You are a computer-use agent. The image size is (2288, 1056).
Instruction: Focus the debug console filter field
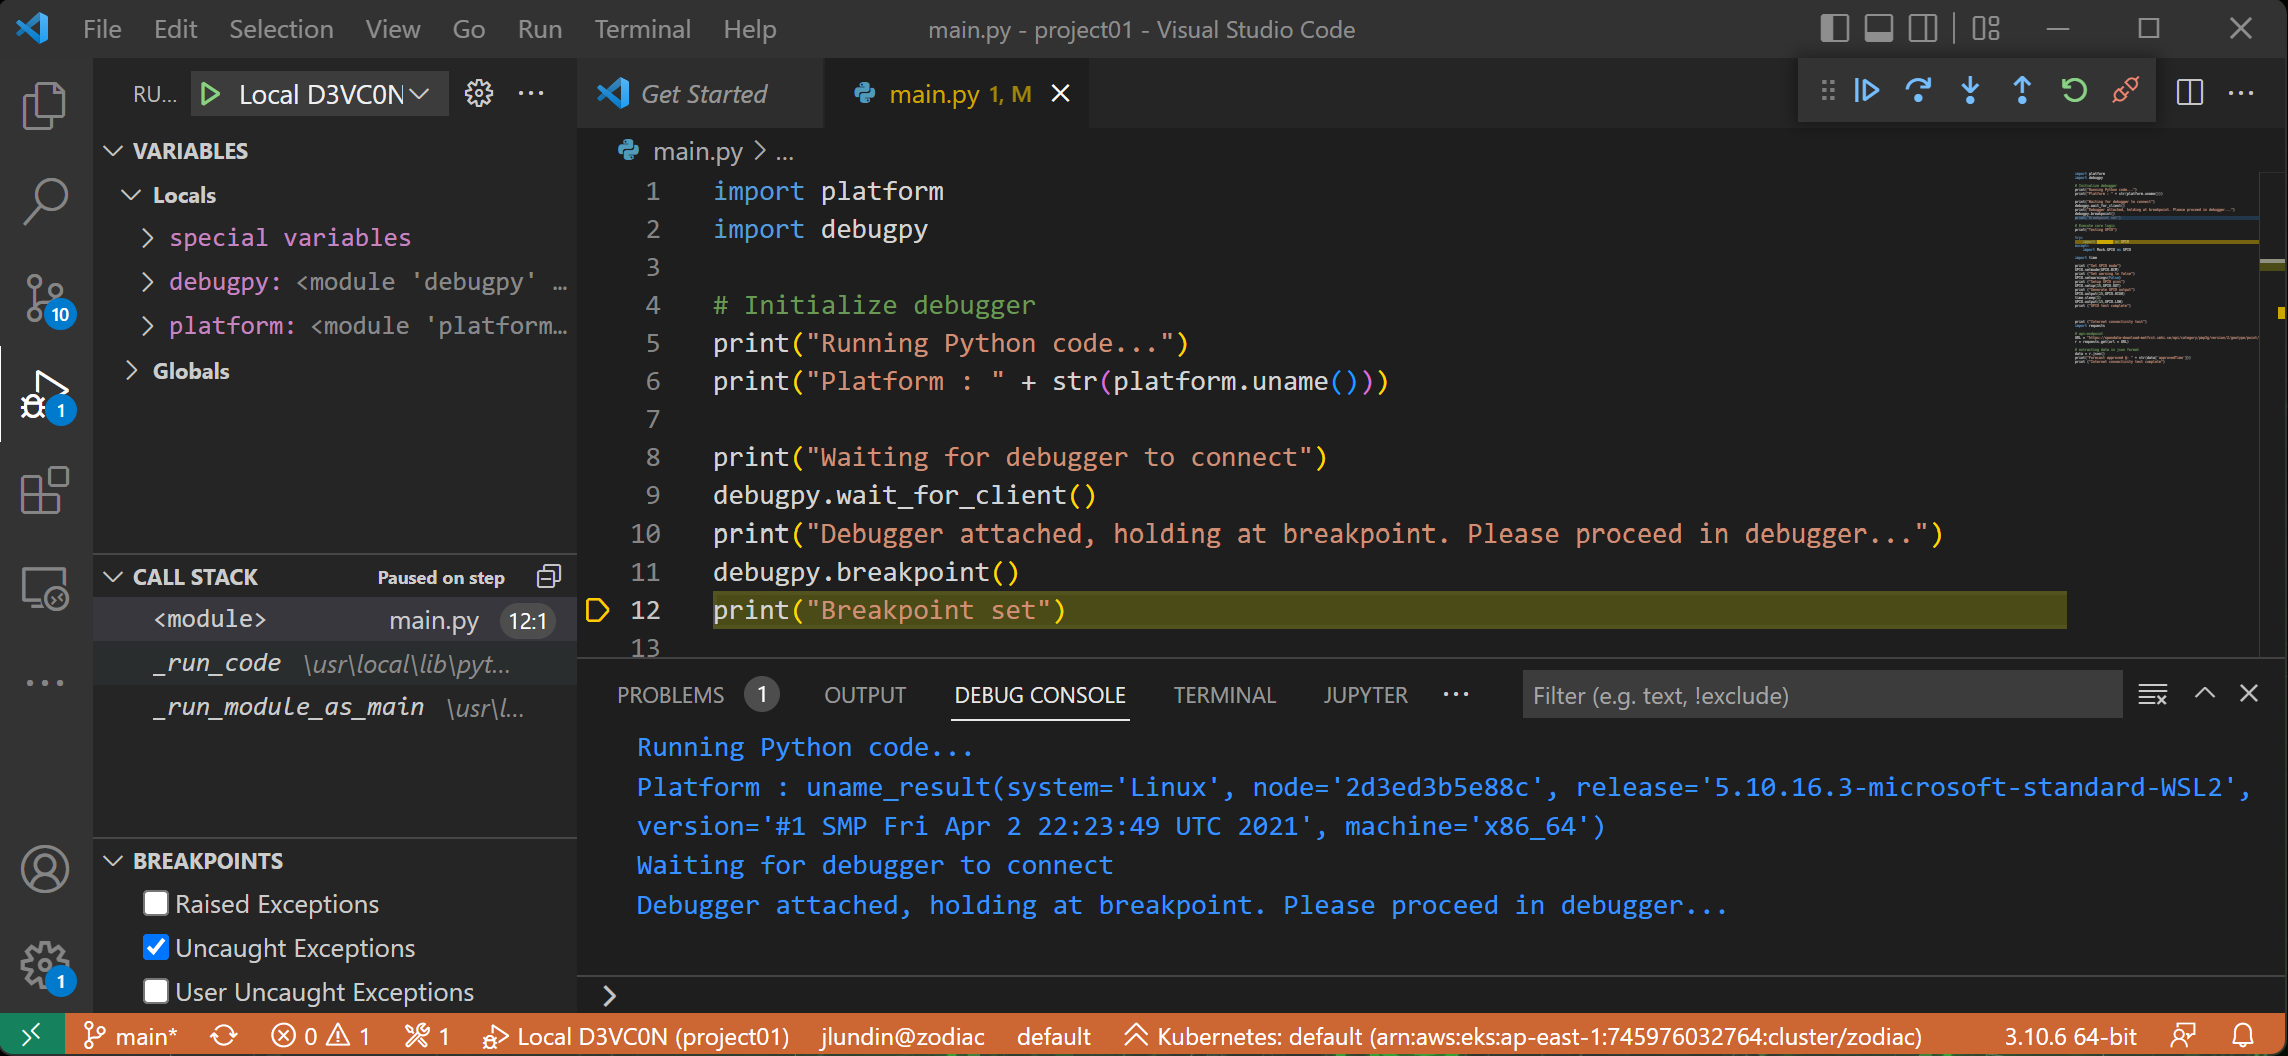click(x=1820, y=696)
